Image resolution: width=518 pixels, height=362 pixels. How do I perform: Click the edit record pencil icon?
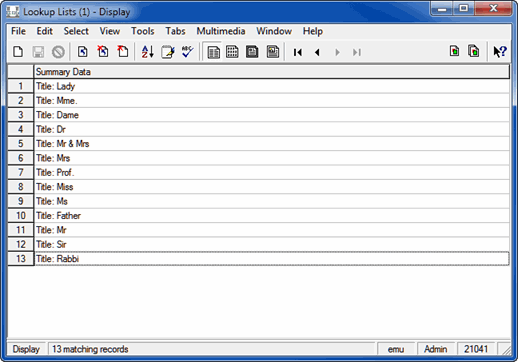tap(168, 52)
